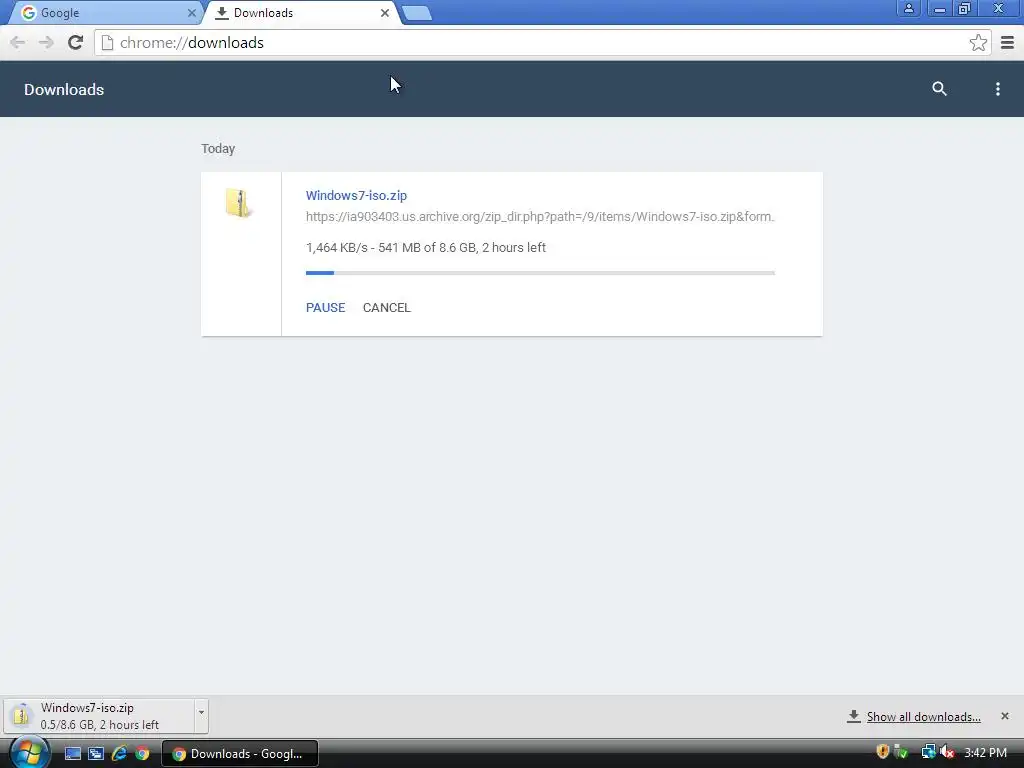The height and width of the screenshot is (768, 1024).
Task: Open the Downloads page three-dot menu
Action: click(x=997, y=89)
